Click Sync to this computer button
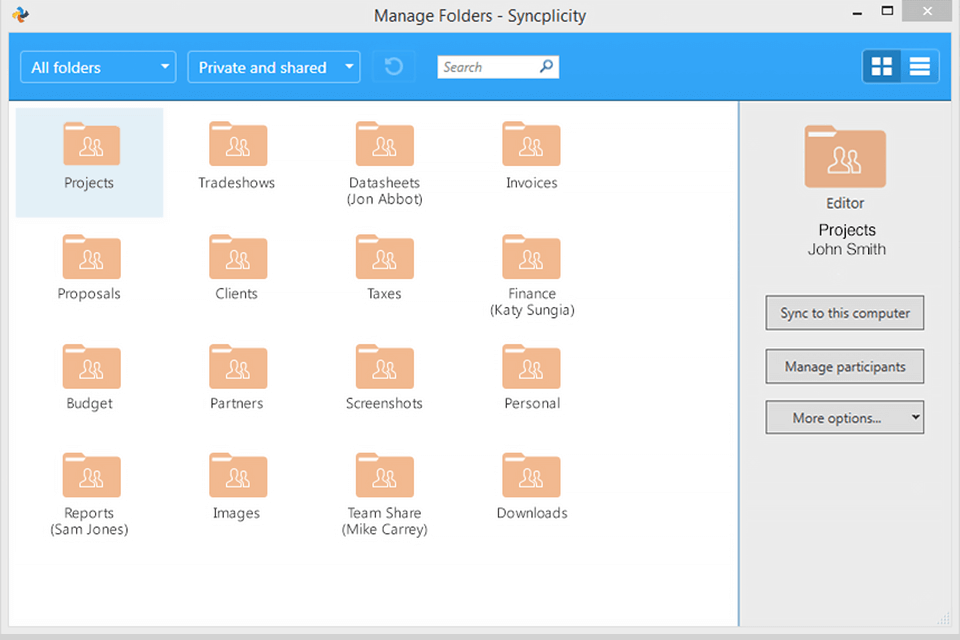Screen dimensions: 960x640 pyautogui.click(x=844, y=313)
